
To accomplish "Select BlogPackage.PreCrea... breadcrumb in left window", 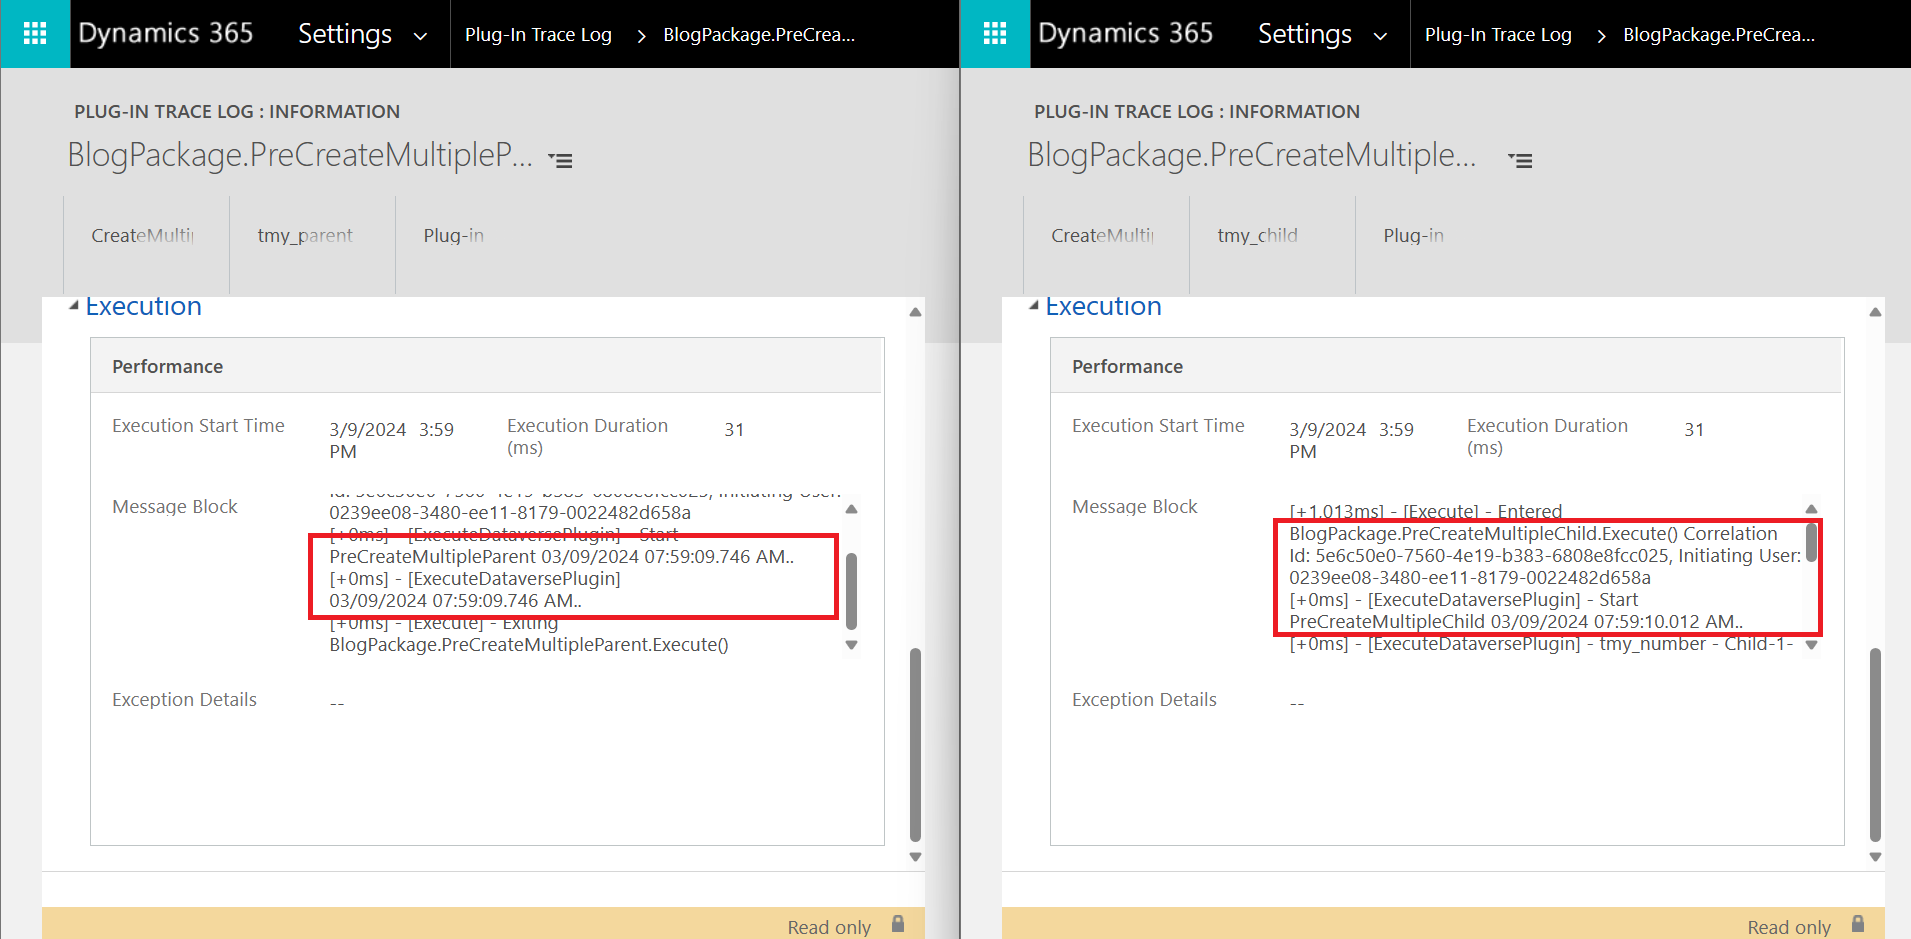I will 759,35.
